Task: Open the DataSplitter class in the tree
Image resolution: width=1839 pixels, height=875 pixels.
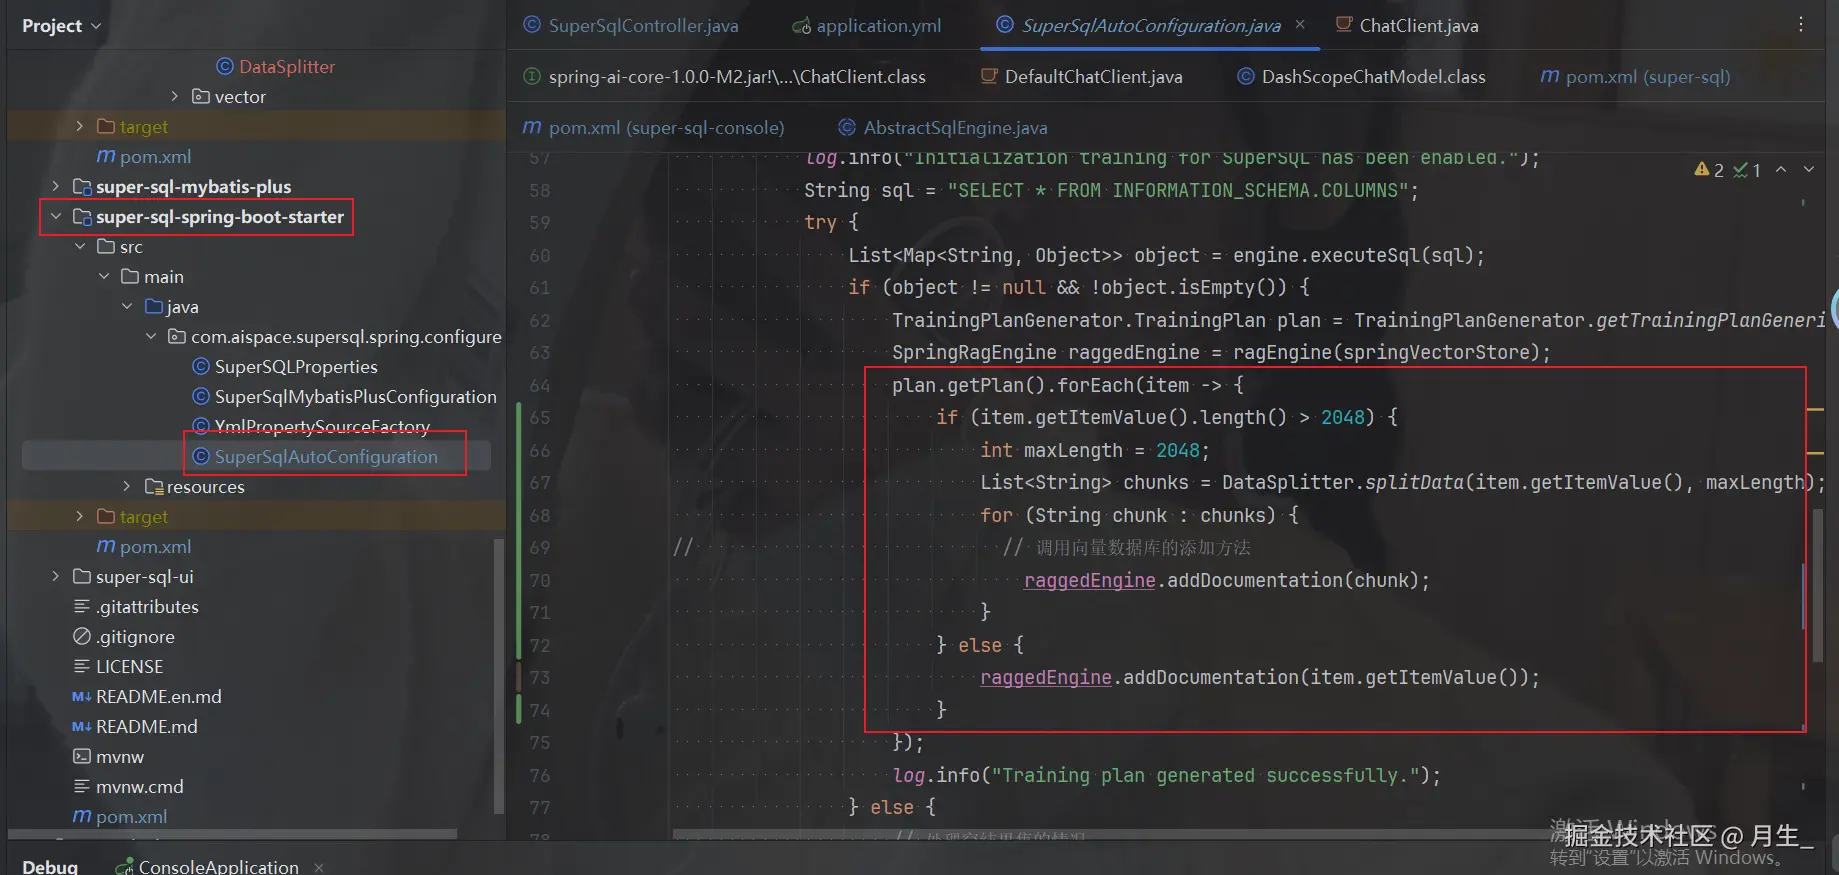Action: (x=287, y=67)
